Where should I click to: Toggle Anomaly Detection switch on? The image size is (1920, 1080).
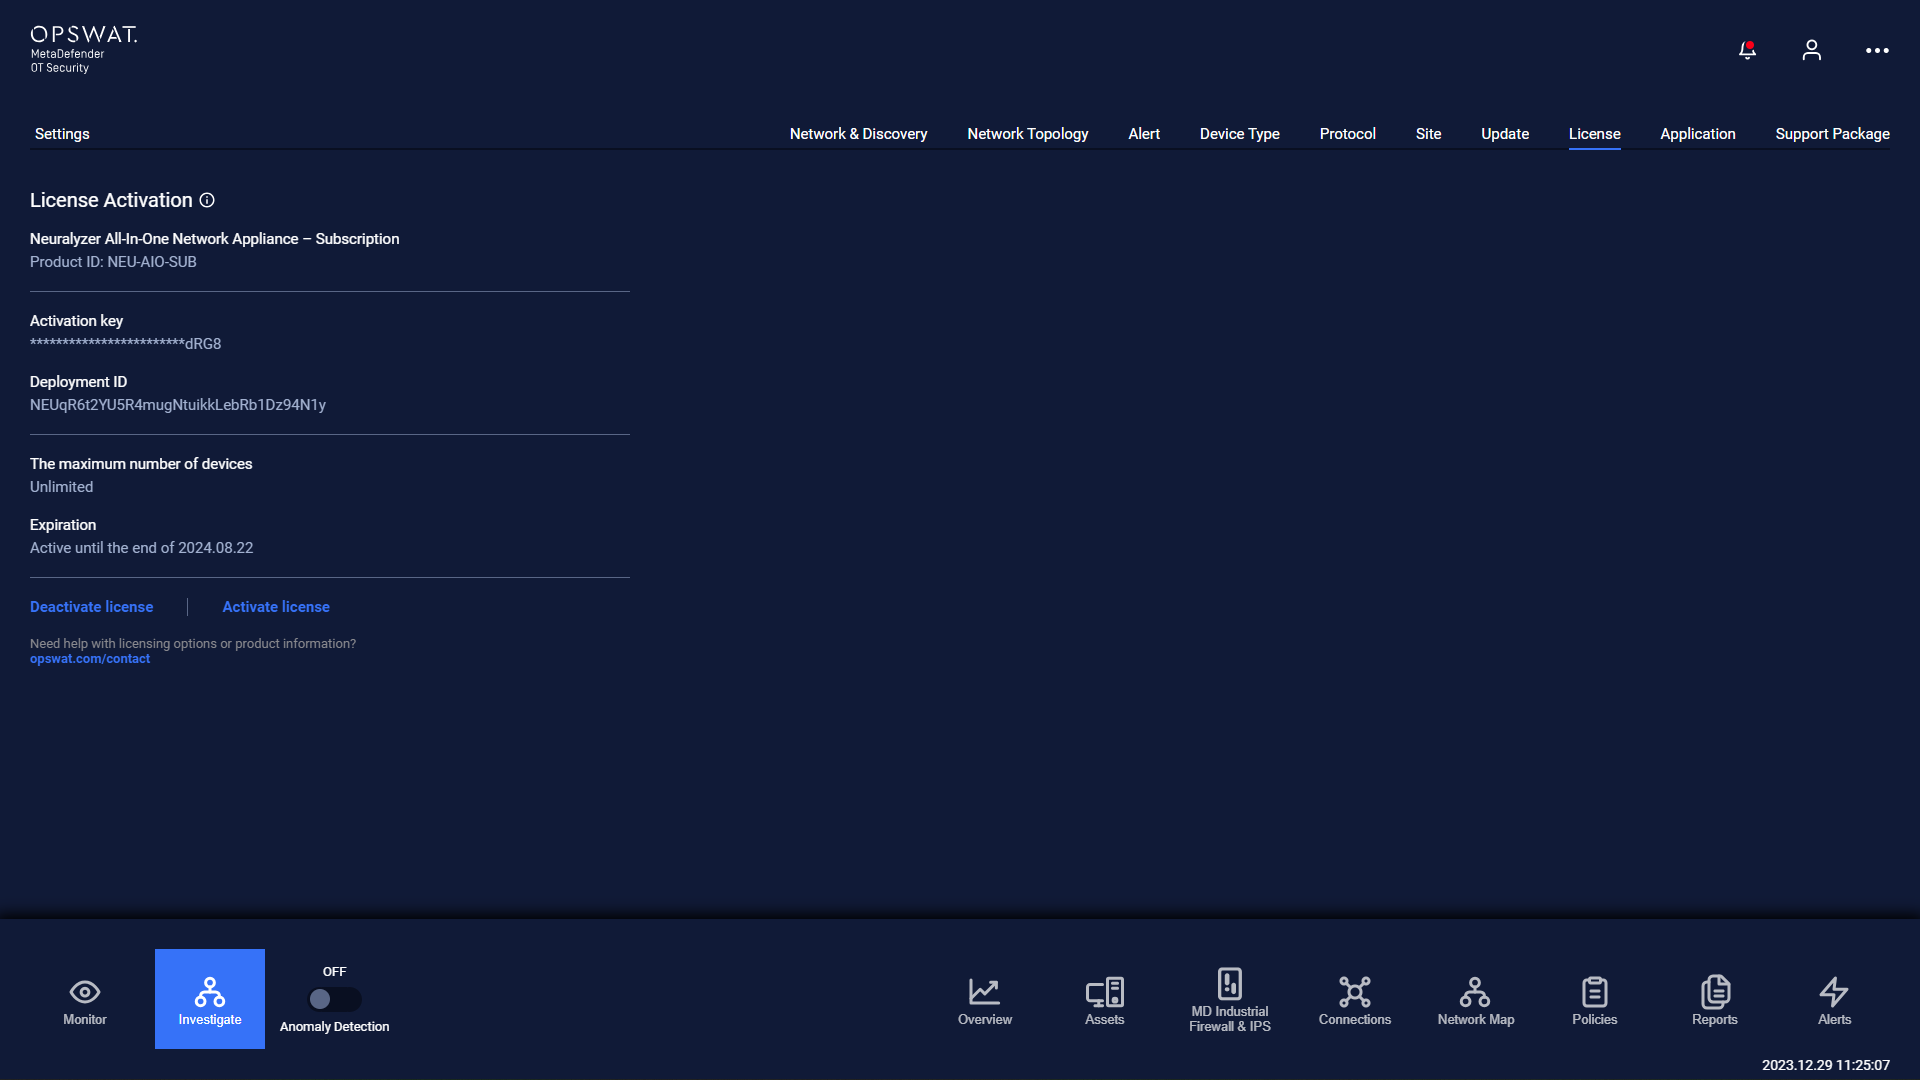pyautogui.click(x=334, y=999)
